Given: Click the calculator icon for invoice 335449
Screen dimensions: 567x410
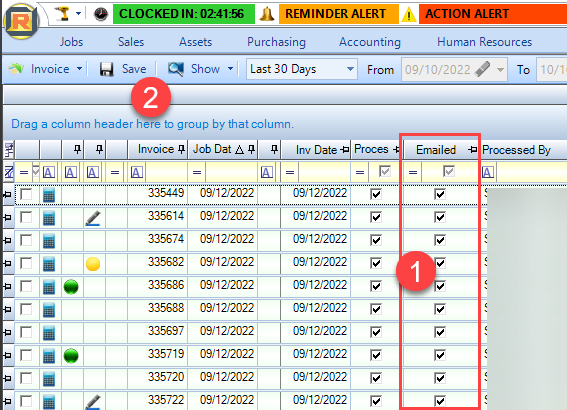Looking at the screenshot, I should pos(49,195).
